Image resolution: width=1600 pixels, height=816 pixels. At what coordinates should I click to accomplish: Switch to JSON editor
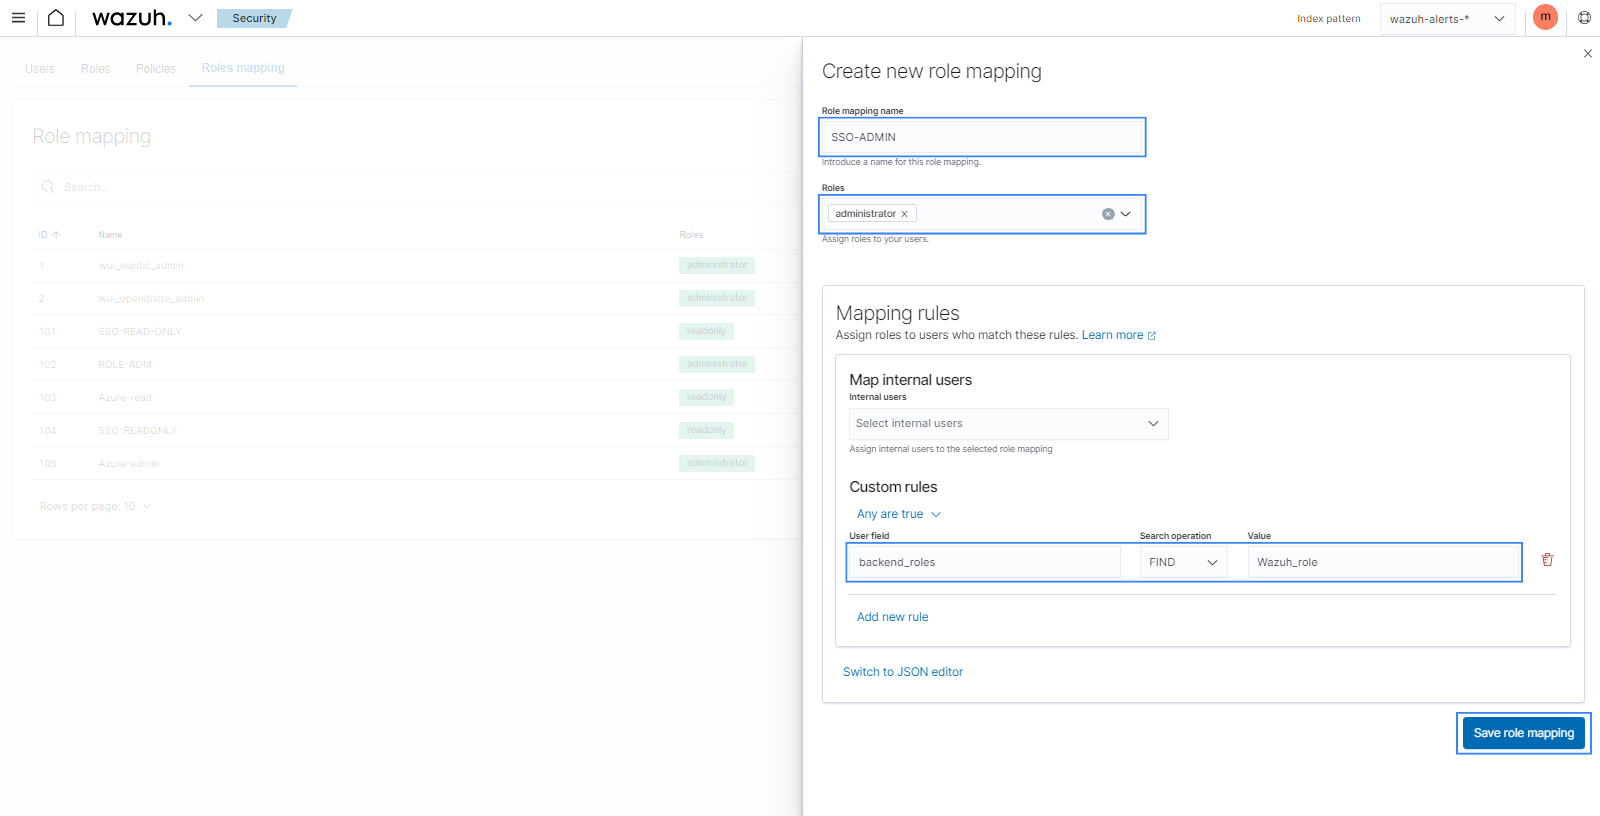pos(902,672)
